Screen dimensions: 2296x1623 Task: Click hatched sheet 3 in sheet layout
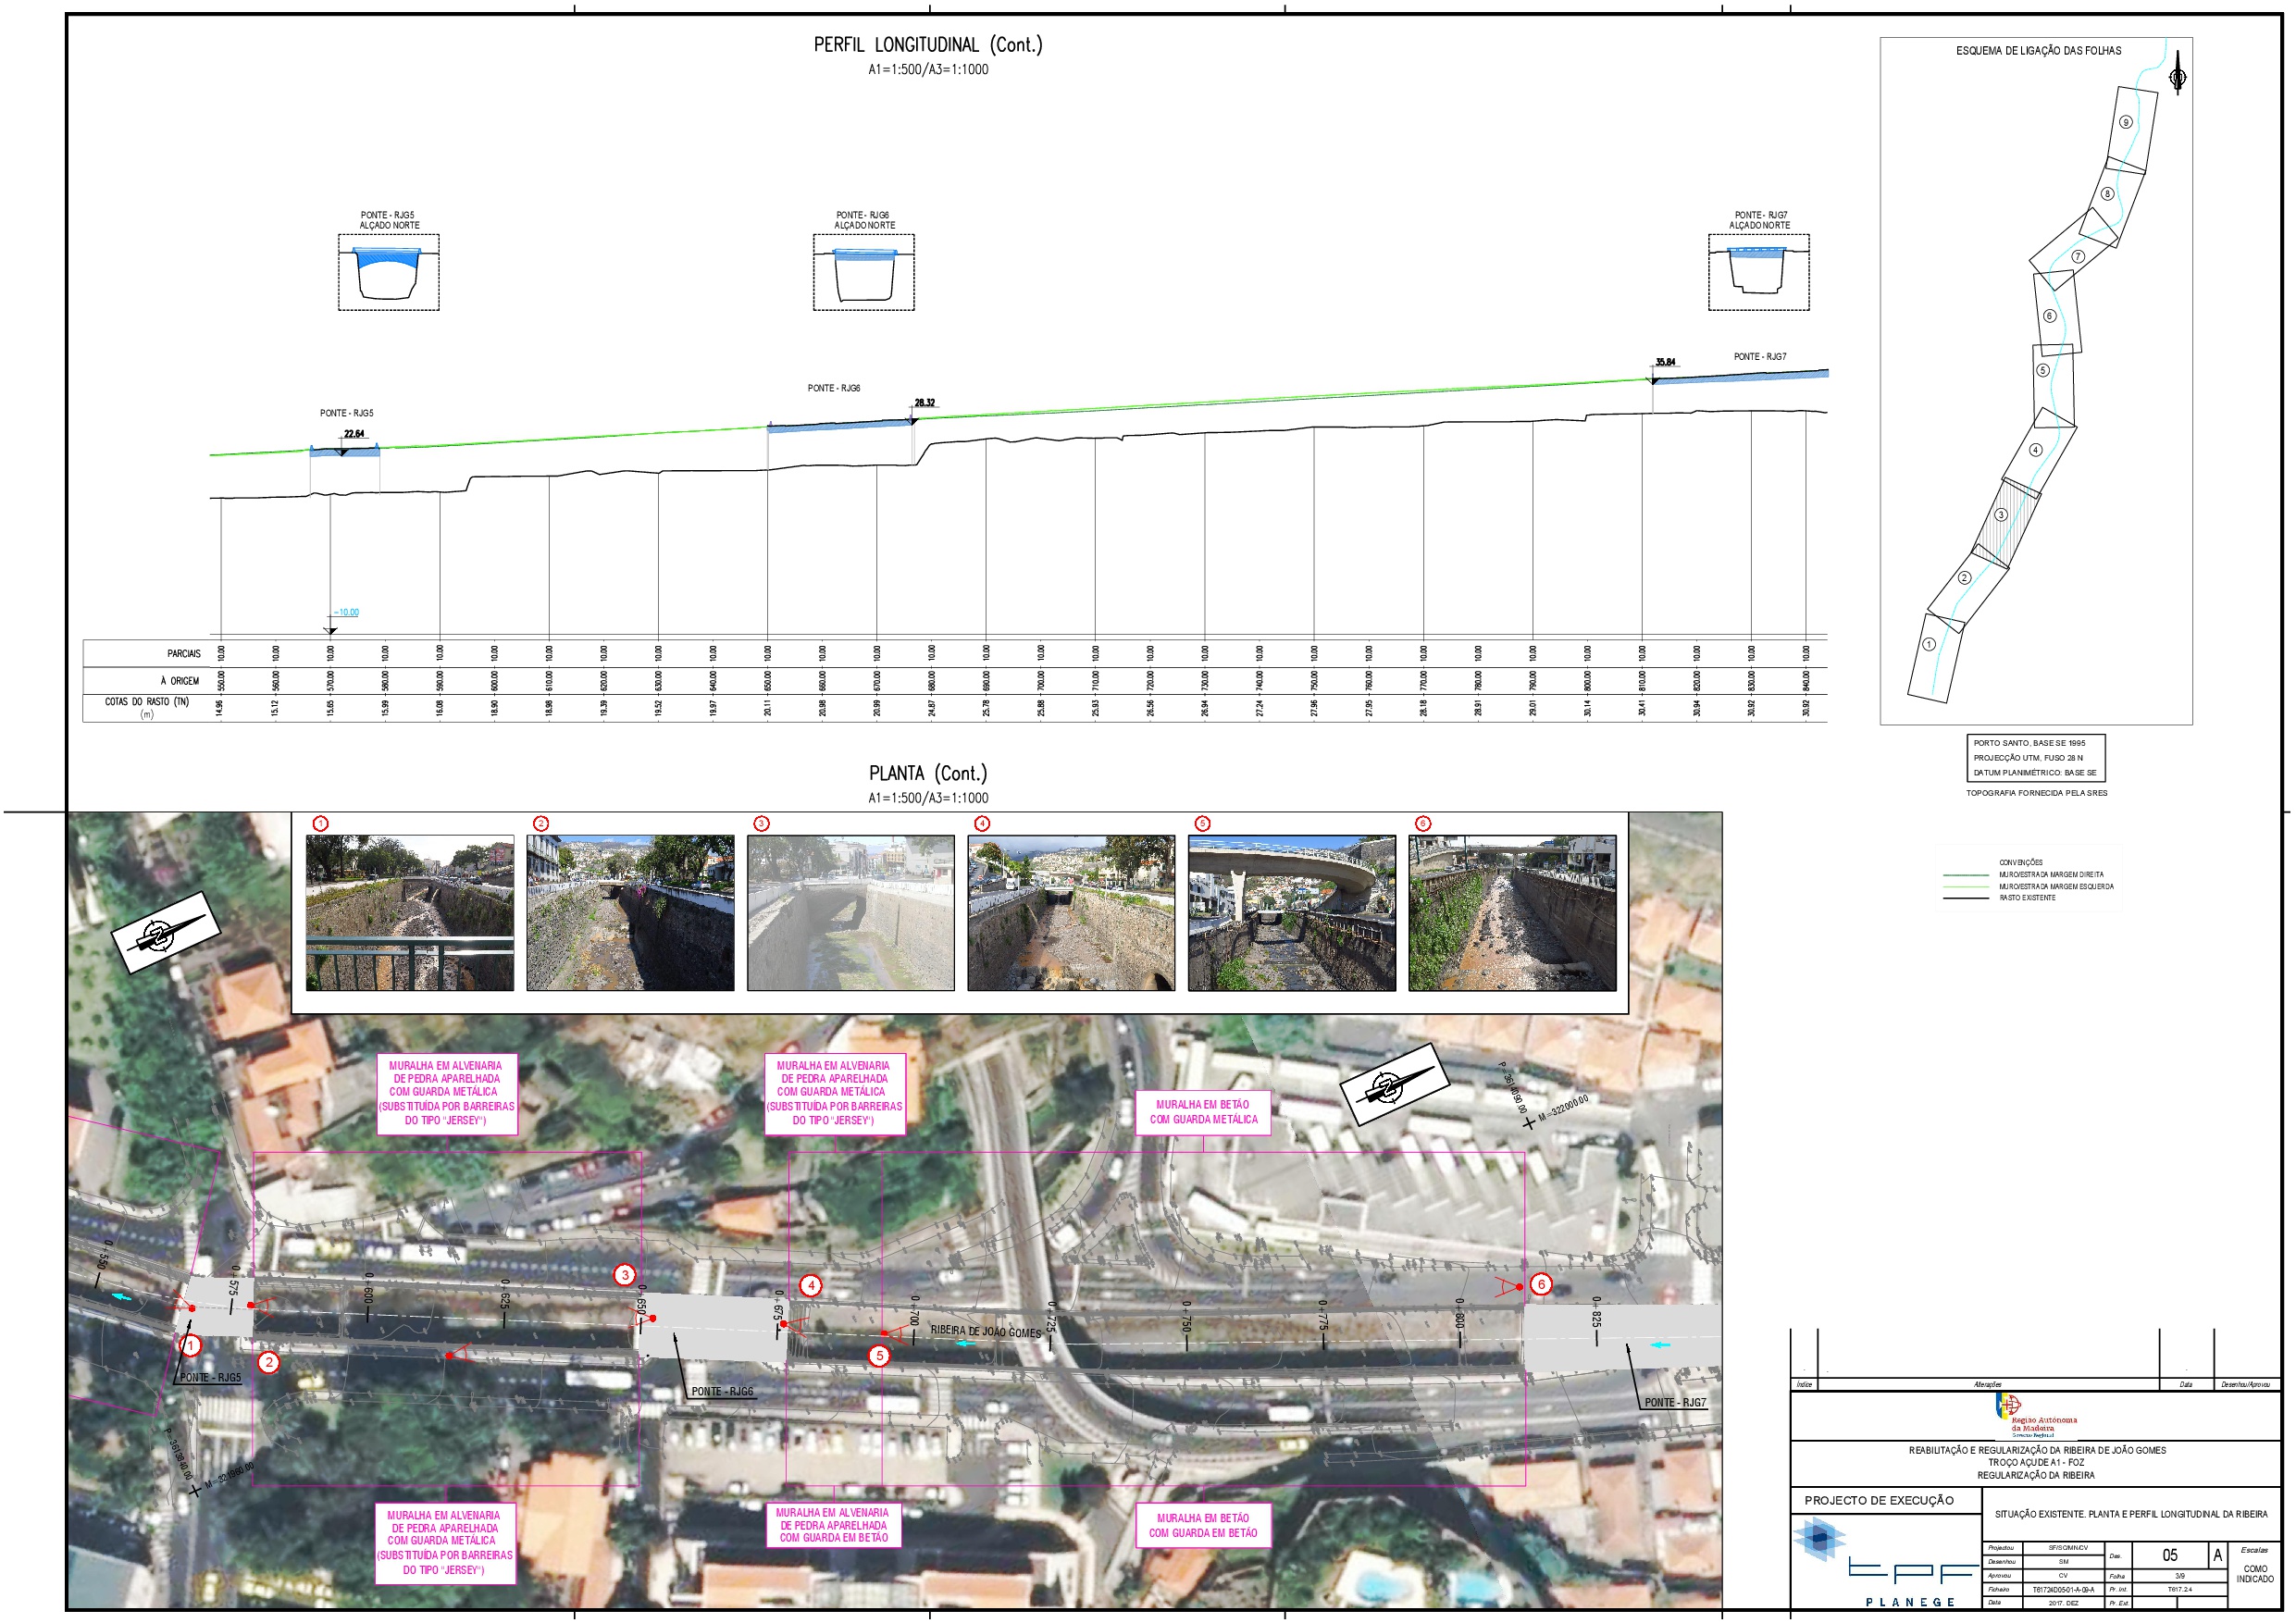coord(2001,515)
